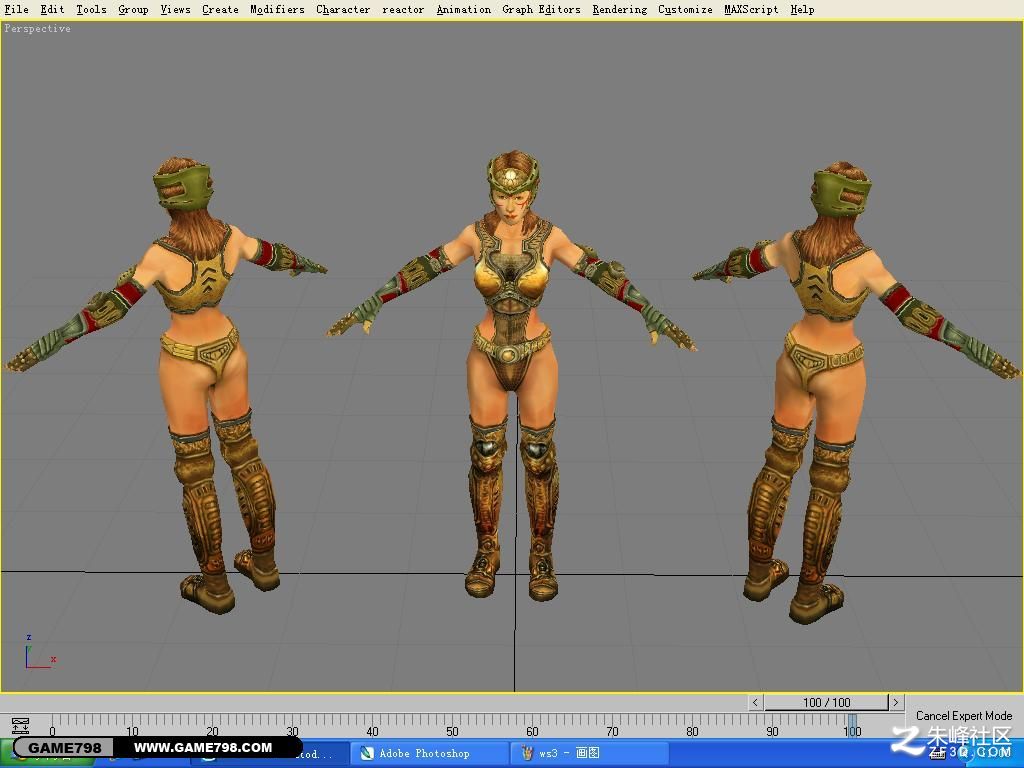Open the Animation menu
This screenshot has width=1024, height=768.
[464, 9]
